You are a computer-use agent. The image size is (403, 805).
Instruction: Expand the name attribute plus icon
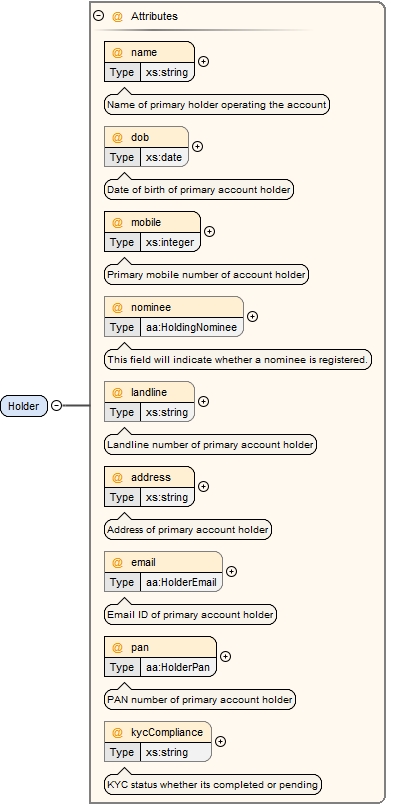(203, 62)
